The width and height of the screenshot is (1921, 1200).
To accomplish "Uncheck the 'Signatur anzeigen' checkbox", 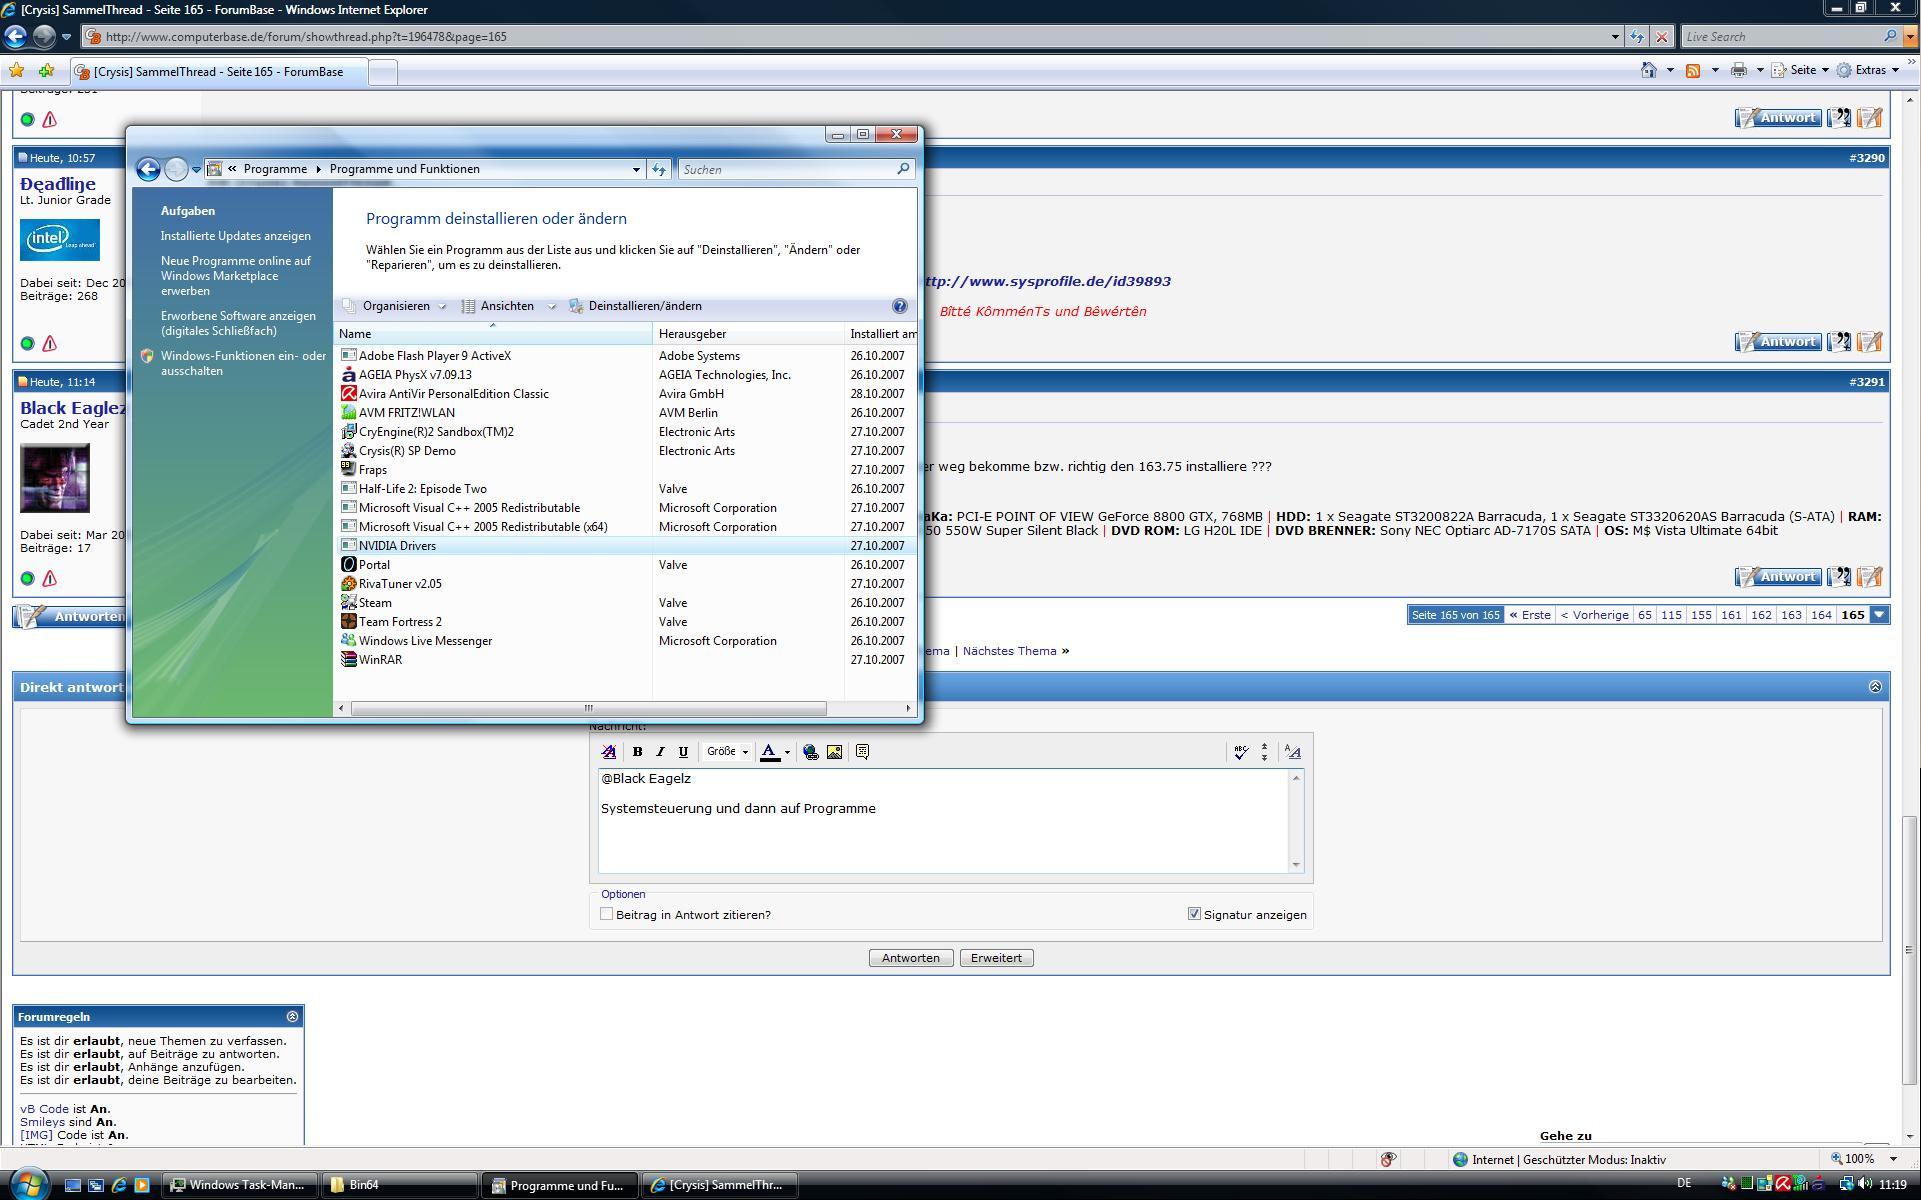I will click(x=1194, y=914).
